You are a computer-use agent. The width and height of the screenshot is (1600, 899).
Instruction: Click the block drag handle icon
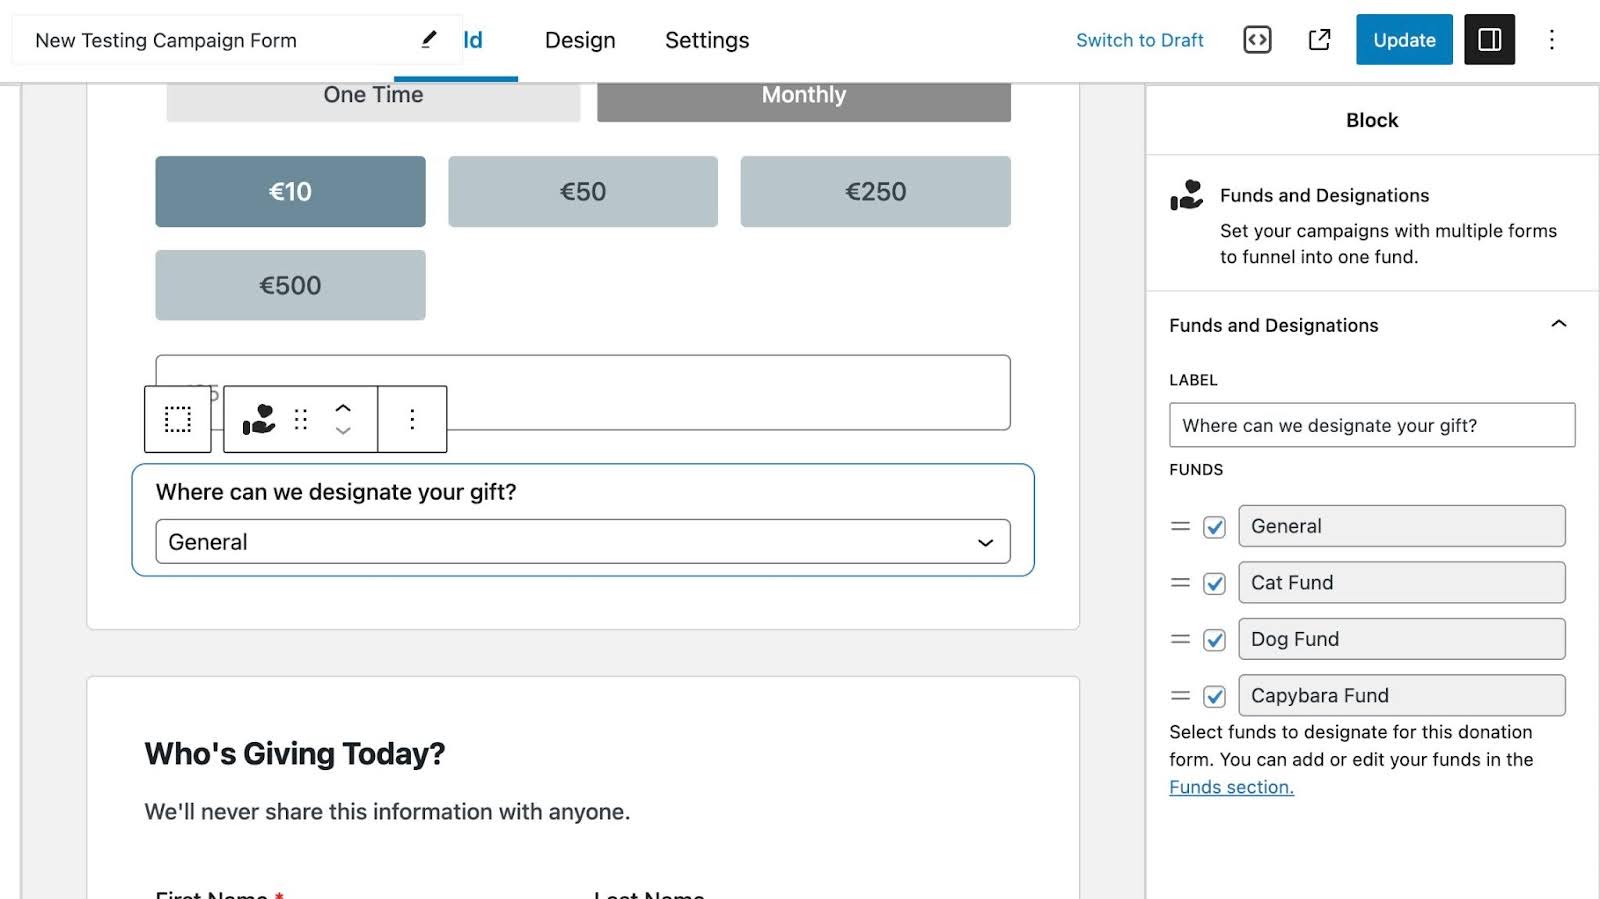[x=301, y=419]
